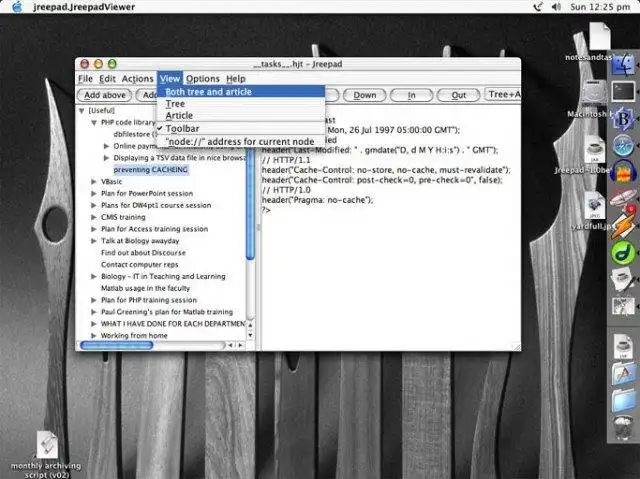
Task: Collapse the [Useful] root node
Action: click(x=81, y=111)
